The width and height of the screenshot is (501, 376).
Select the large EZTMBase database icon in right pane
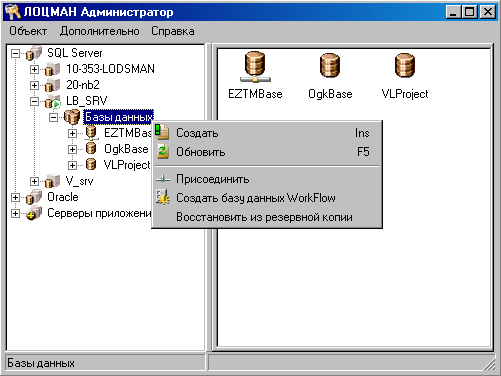[x=255, y=67]
